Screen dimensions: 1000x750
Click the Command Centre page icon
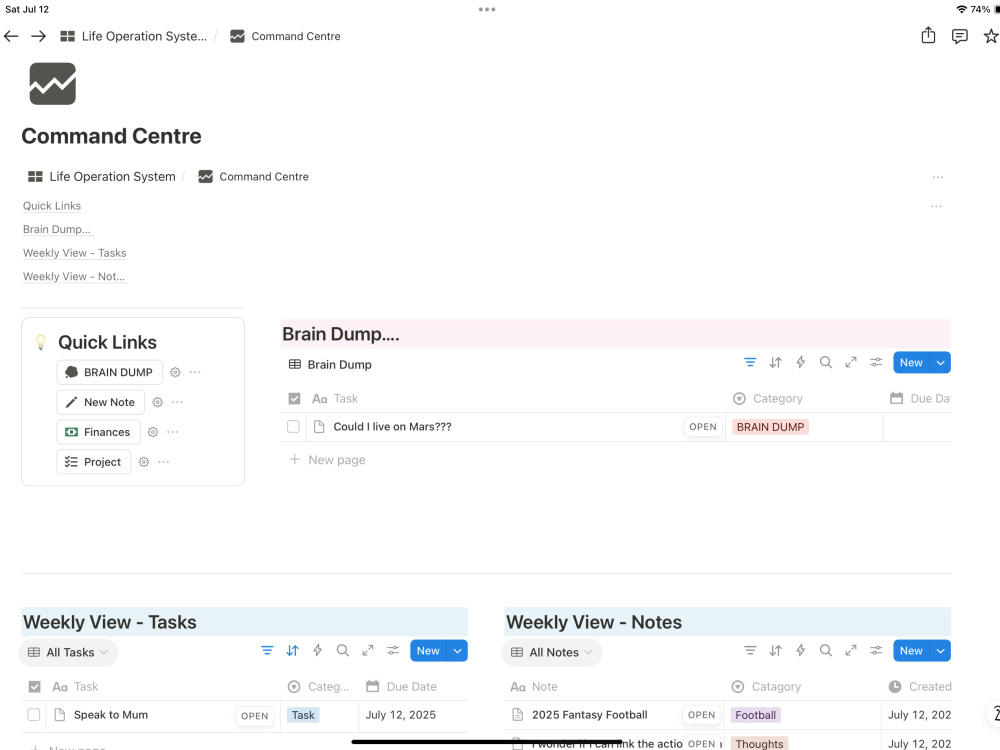[52, 84]
